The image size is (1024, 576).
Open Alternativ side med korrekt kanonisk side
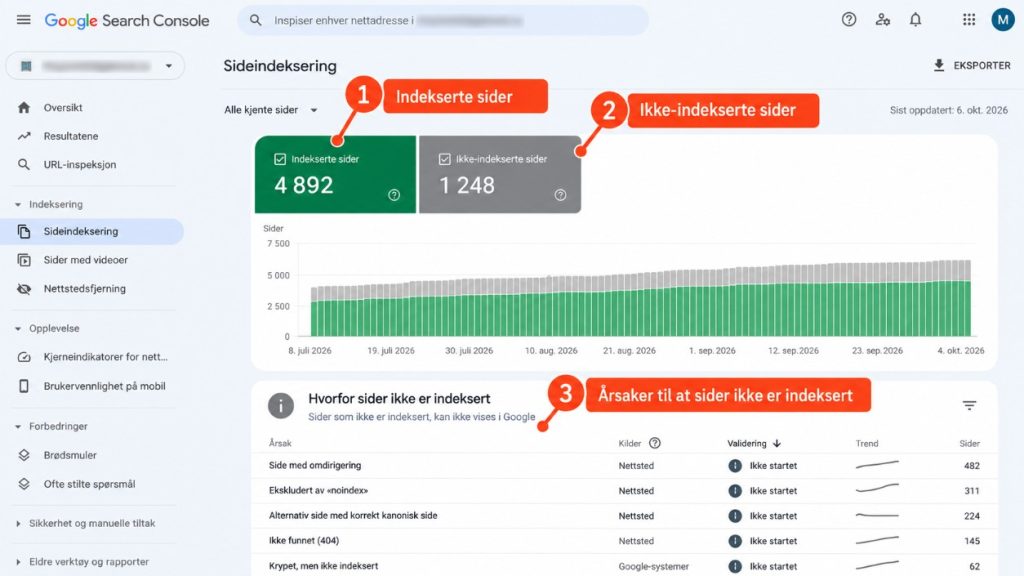point(624,515)
